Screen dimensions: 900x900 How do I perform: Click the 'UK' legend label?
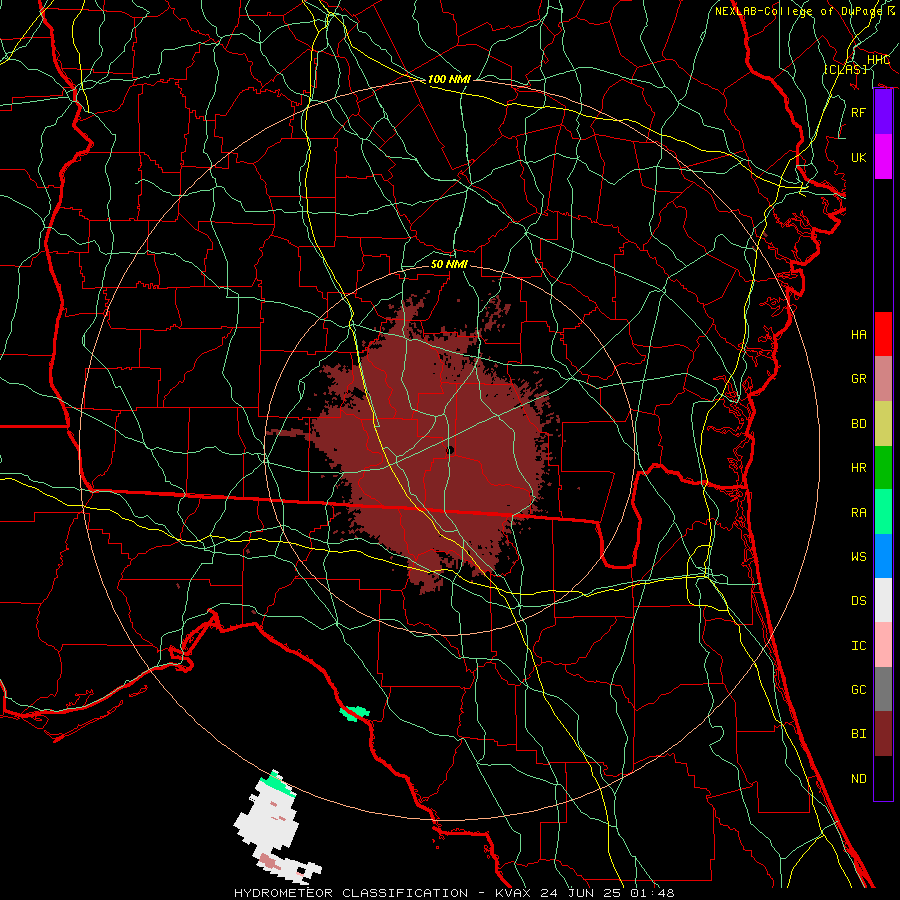(x=859, y=158)
